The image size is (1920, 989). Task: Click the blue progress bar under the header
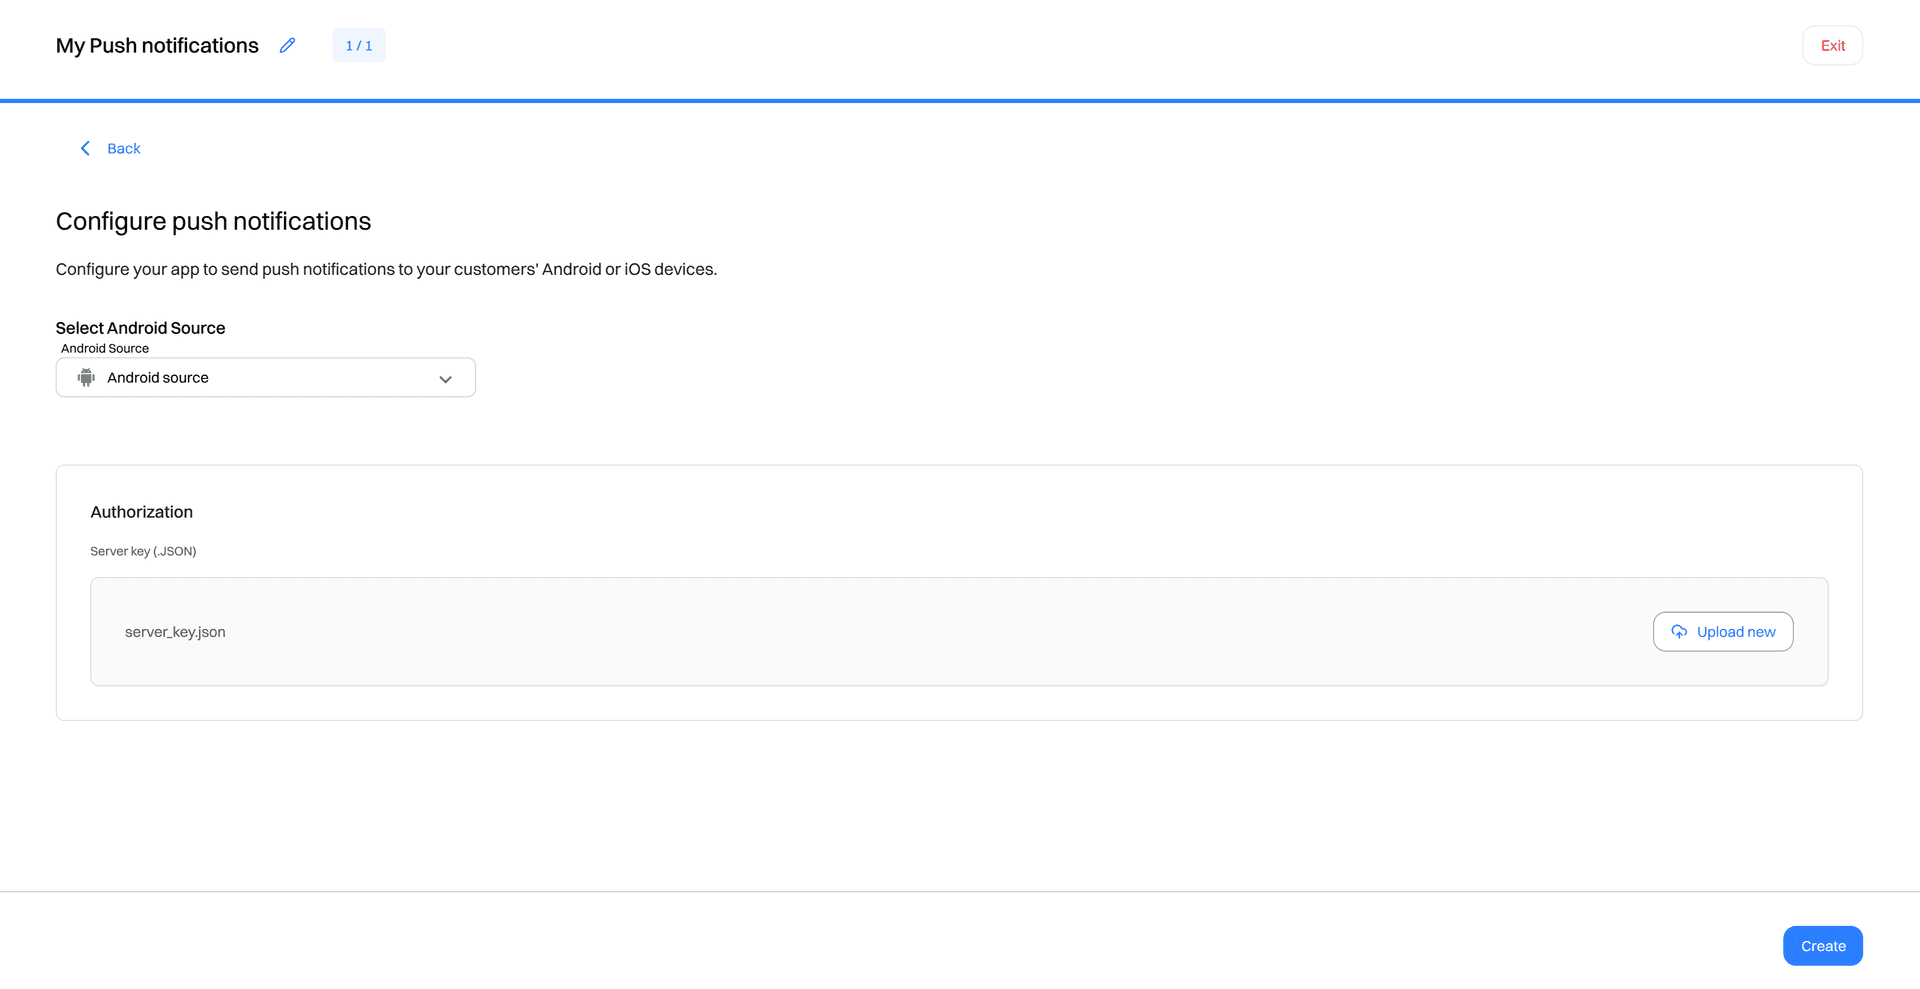[960, 100]
